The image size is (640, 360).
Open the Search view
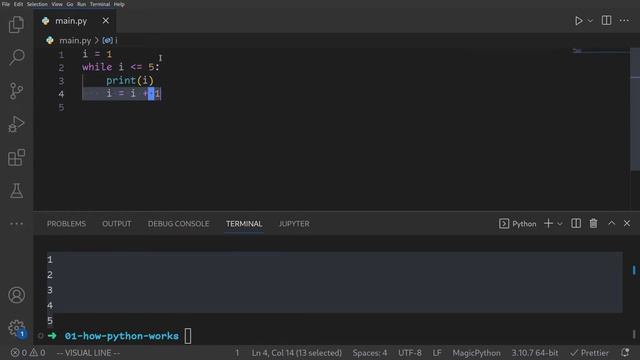tap(16, 57)
